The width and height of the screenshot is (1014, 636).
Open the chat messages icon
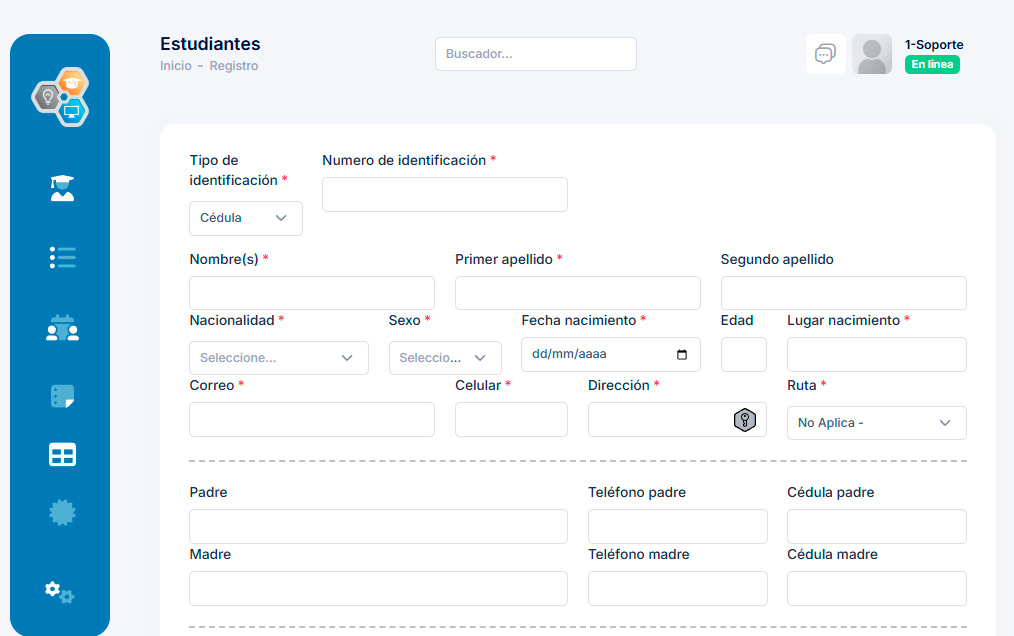[x=825, y=54]
